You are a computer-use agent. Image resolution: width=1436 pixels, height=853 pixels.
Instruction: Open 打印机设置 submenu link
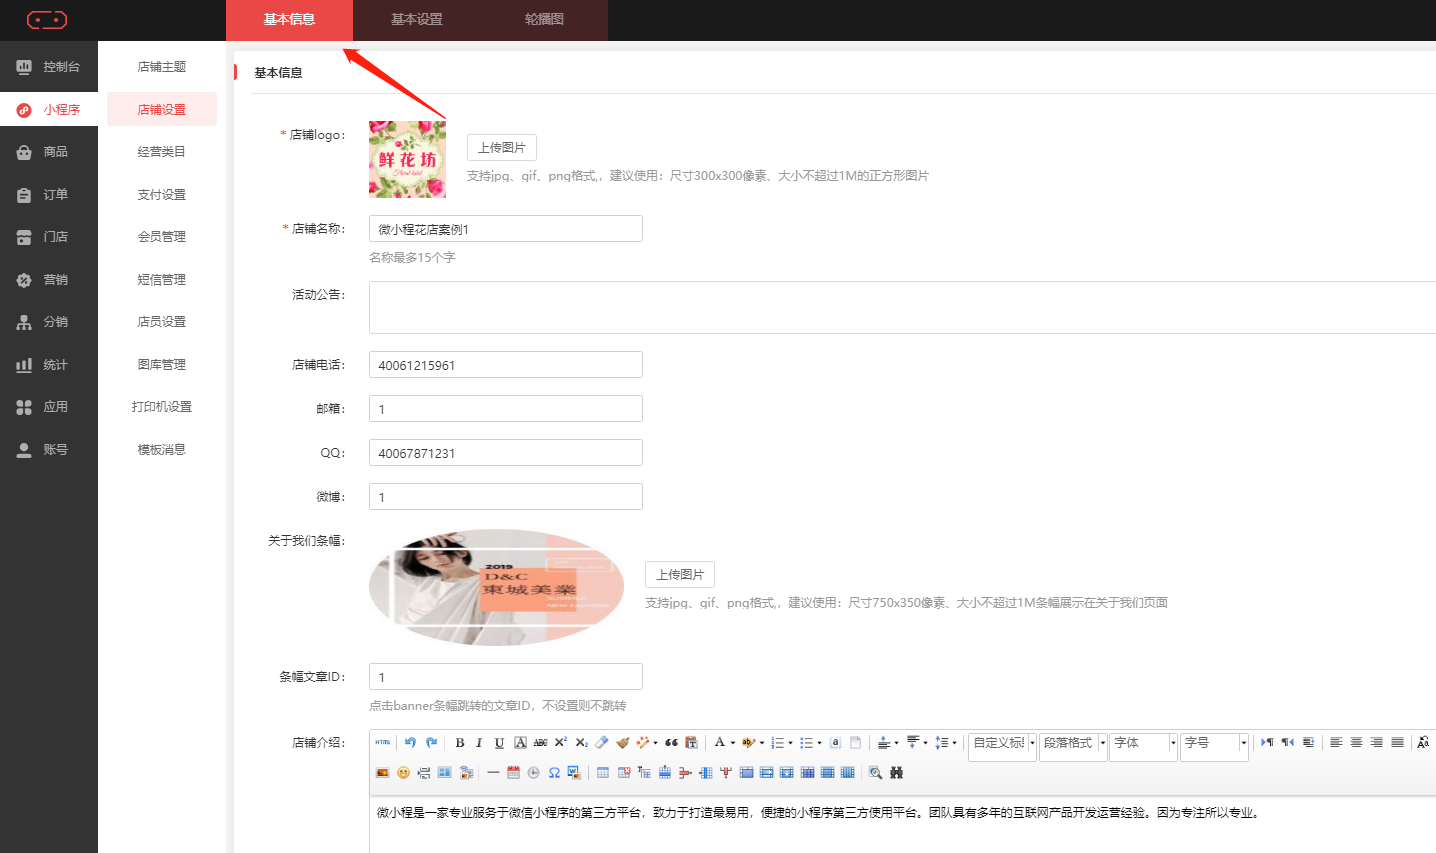point(162,407)
